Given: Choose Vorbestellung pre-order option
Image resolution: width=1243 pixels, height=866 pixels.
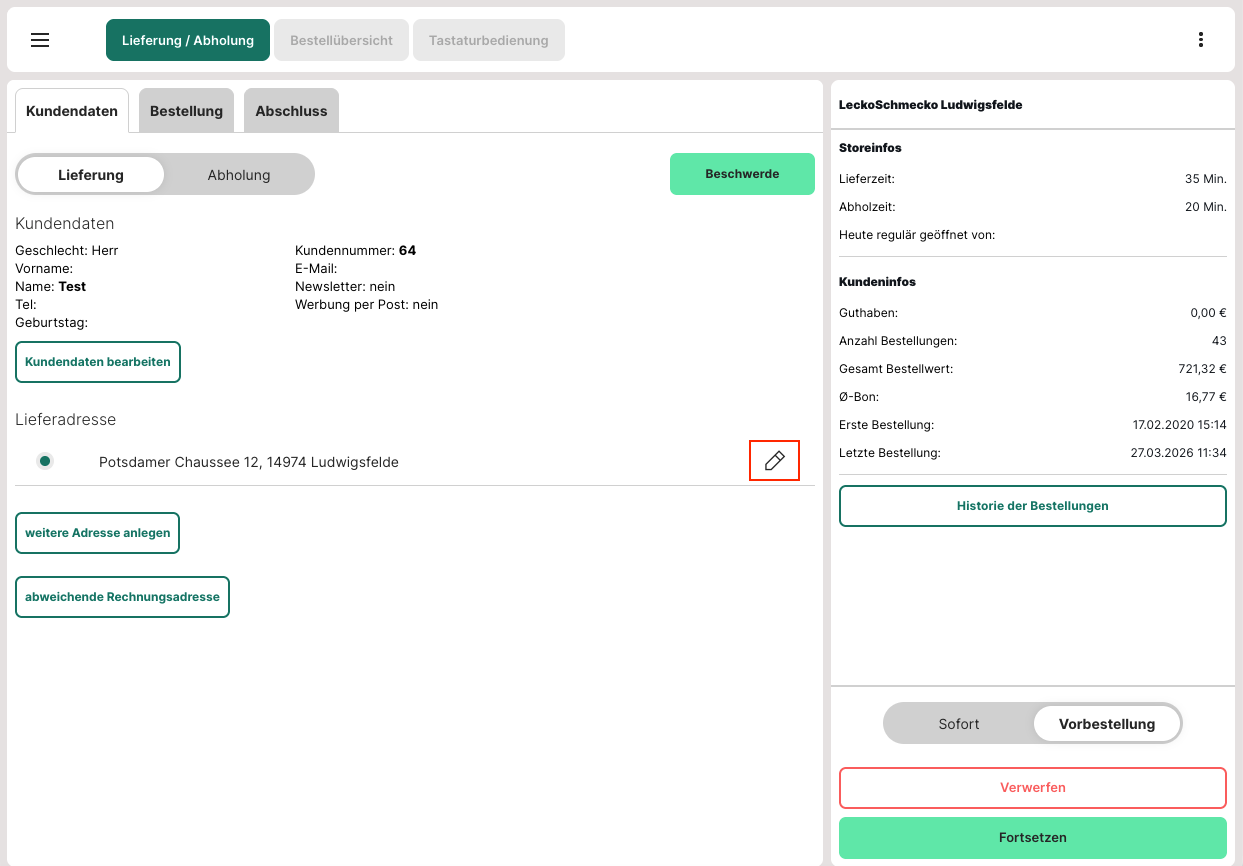Looking at the screenshot, I should [x=1106, y=724].
